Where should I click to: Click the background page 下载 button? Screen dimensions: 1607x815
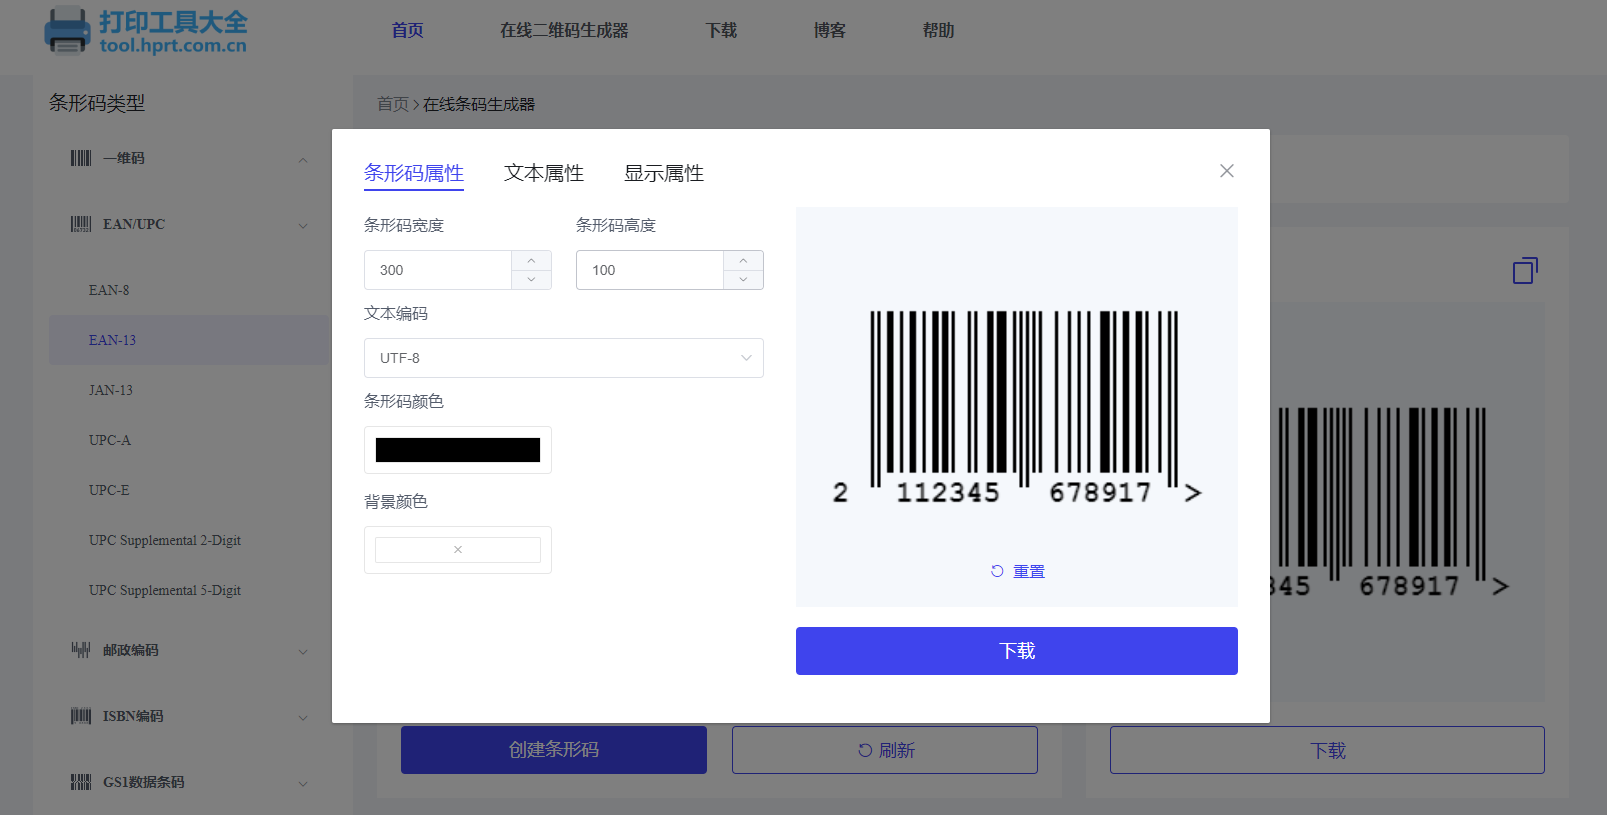coord(1327,750)
